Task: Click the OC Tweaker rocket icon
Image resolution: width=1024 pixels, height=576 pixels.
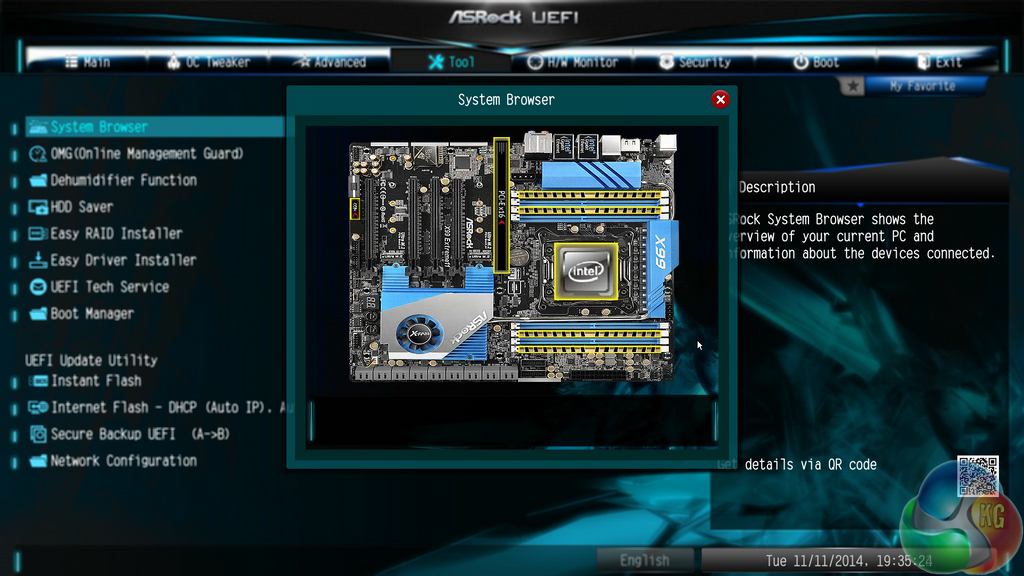Action: (x=173, y=62)
